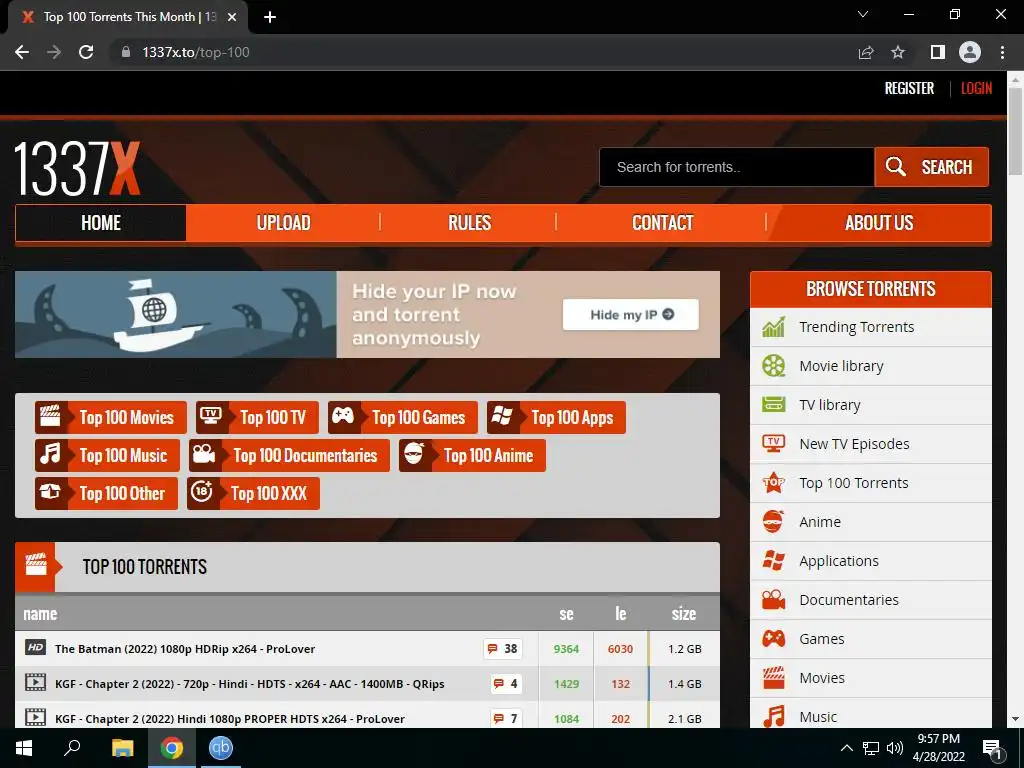This screenshot has width=1024, height=768.
Task: Reload the page with the refresh icon
Action: click(x=86, y=52)
